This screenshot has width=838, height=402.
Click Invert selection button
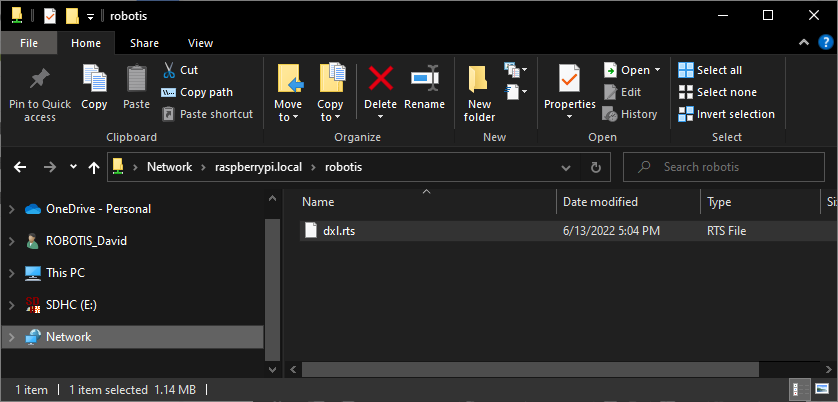726,114
